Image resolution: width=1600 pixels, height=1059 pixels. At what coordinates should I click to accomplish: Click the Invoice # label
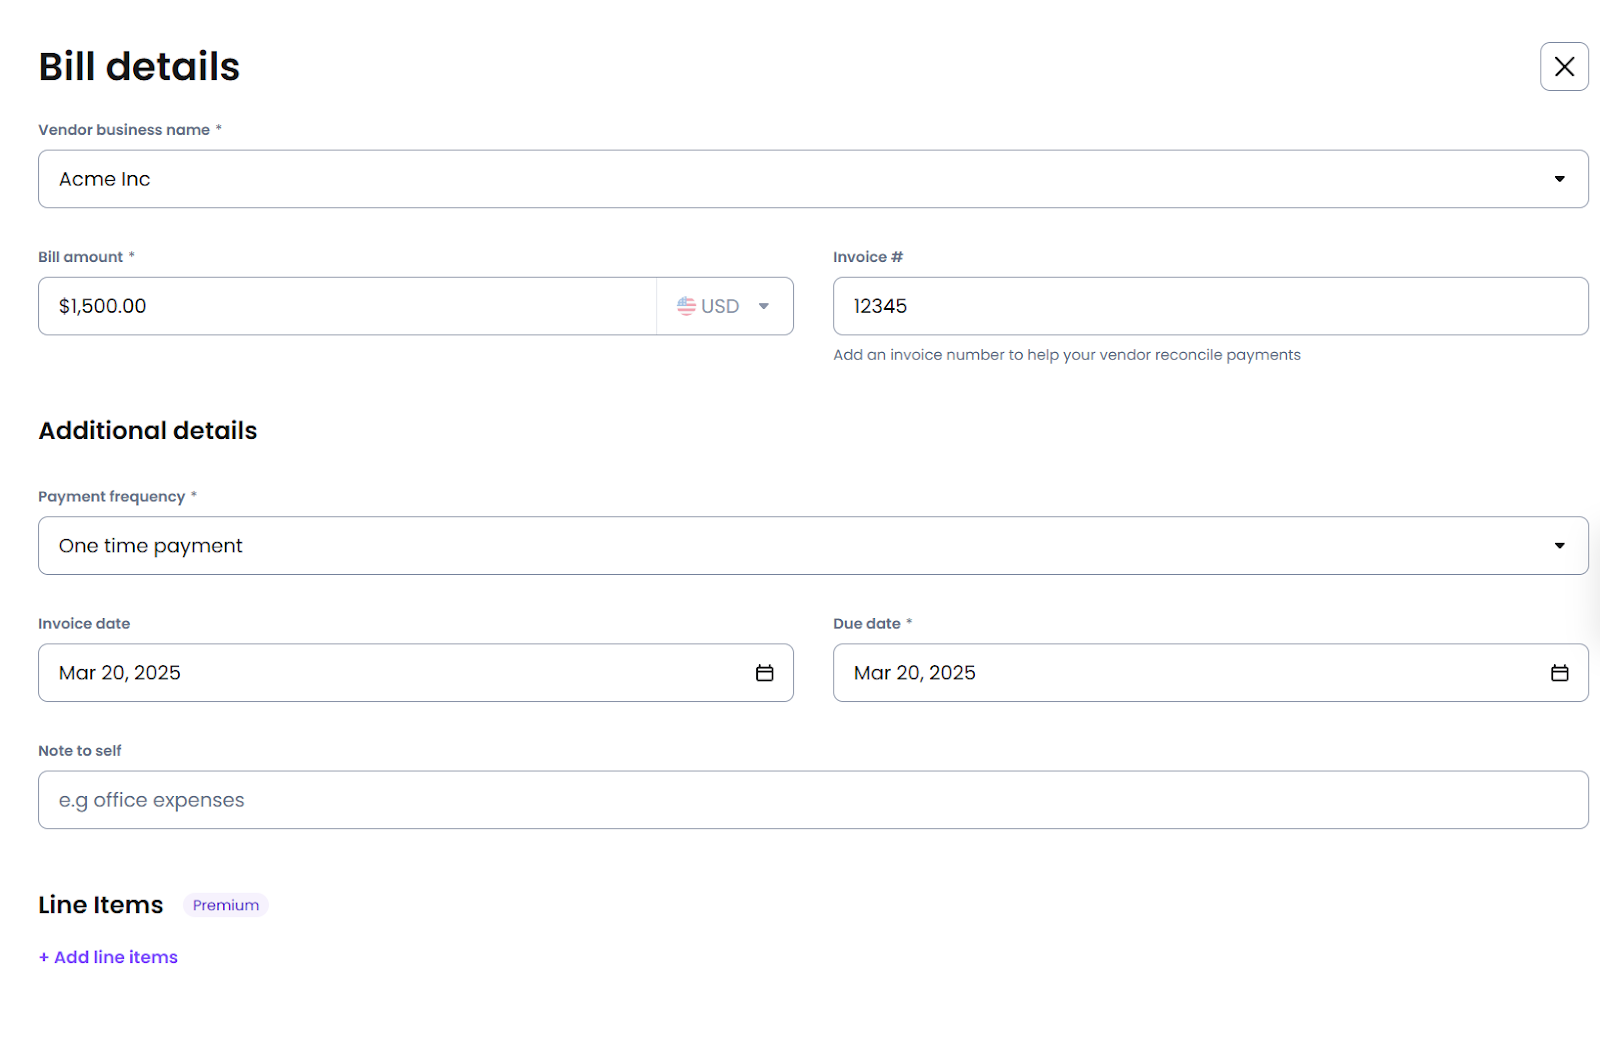click(868, 257)
